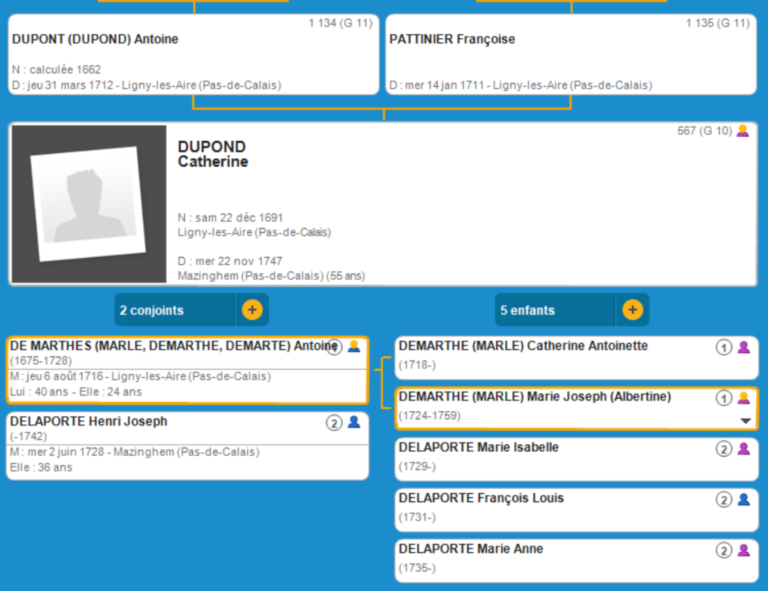Click the plus icon next to 2 conjoints
The image size is (768, 591).
[x=252, y=310]
